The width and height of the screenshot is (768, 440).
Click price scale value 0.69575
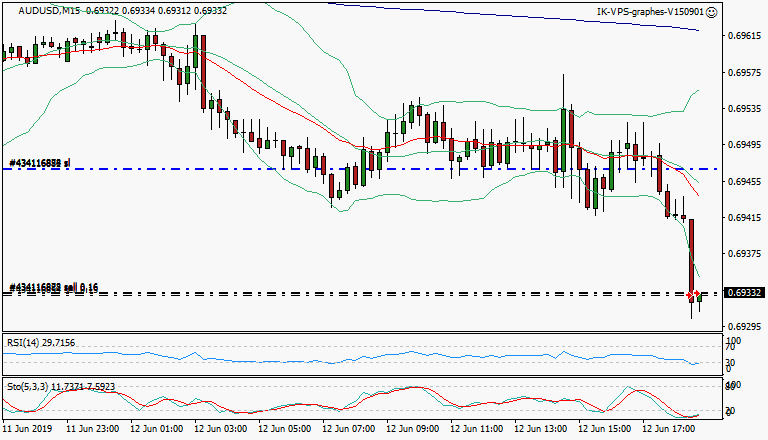coord(744,73)
